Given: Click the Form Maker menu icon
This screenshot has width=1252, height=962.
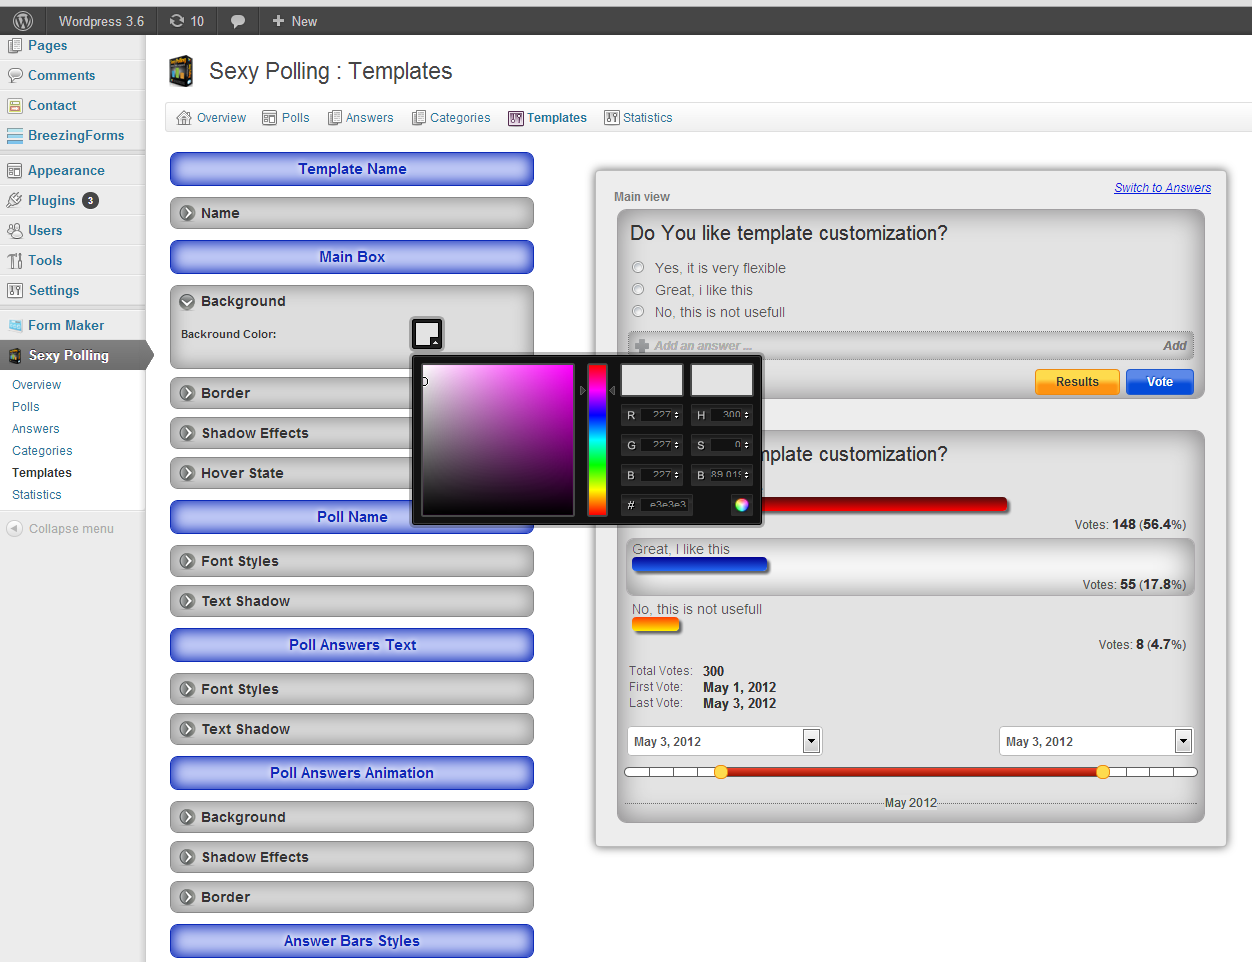Looking at the screenshot, I should click(15, 325).
